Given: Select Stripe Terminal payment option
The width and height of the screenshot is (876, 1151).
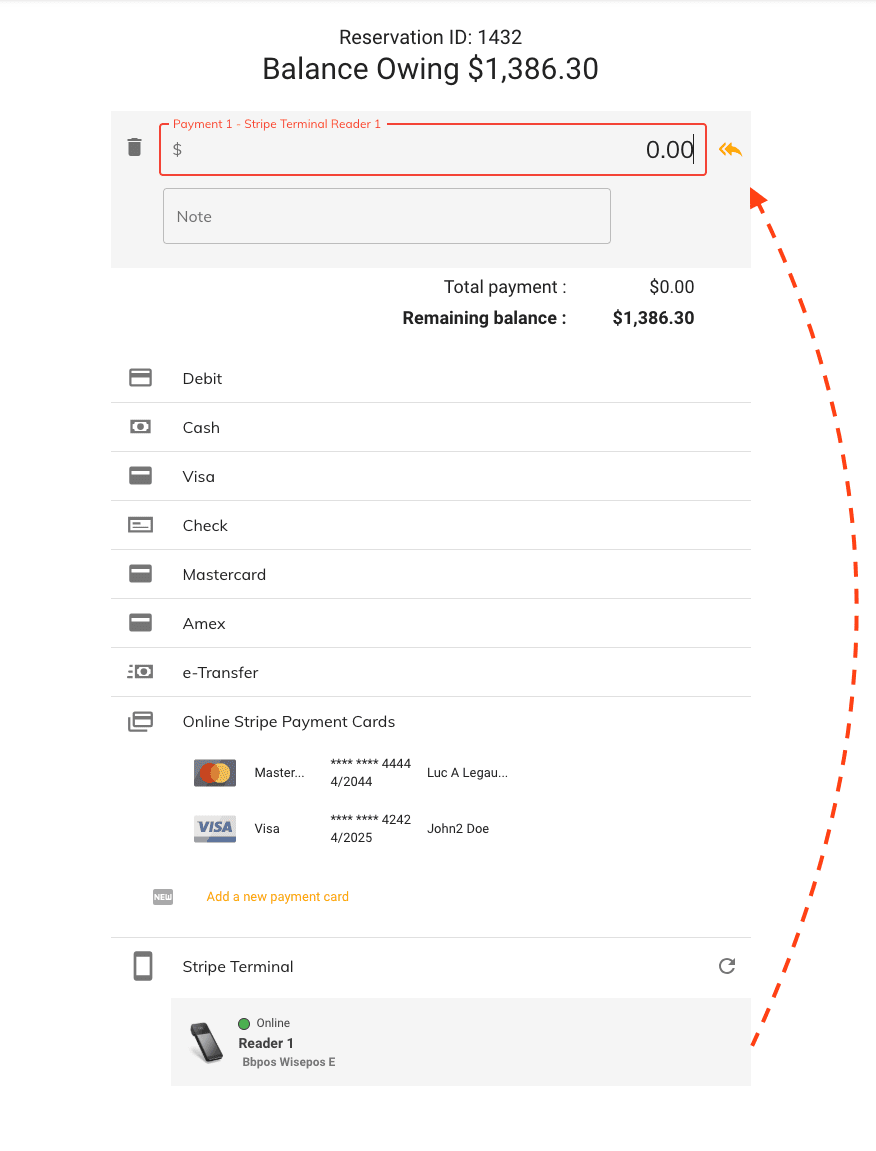Looking at the screenshot, I should [431, 967].
